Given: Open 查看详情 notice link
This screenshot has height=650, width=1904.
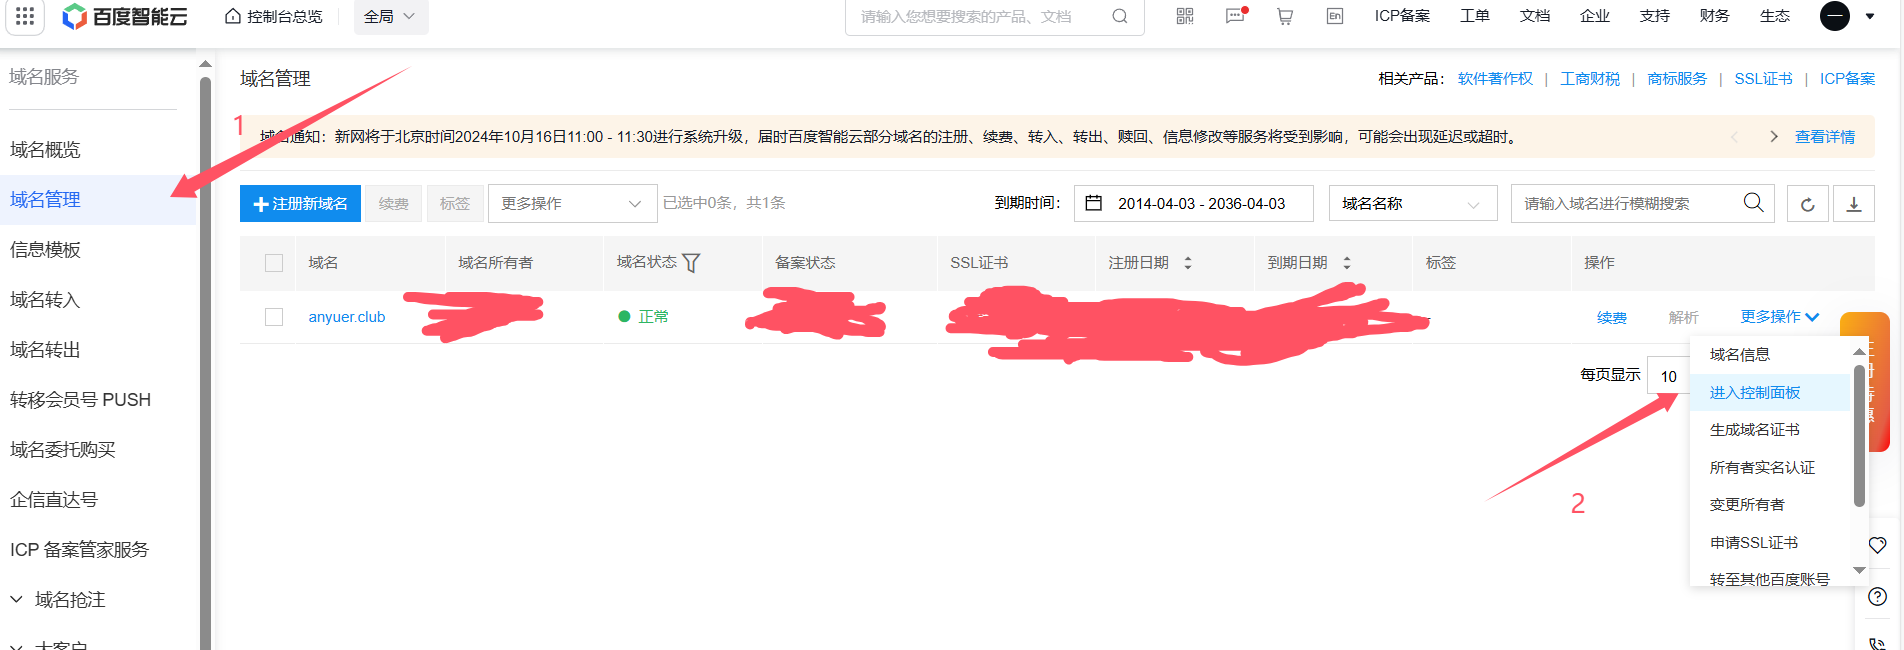Looking at the screenshot, I should click(x=1825, y=137).
